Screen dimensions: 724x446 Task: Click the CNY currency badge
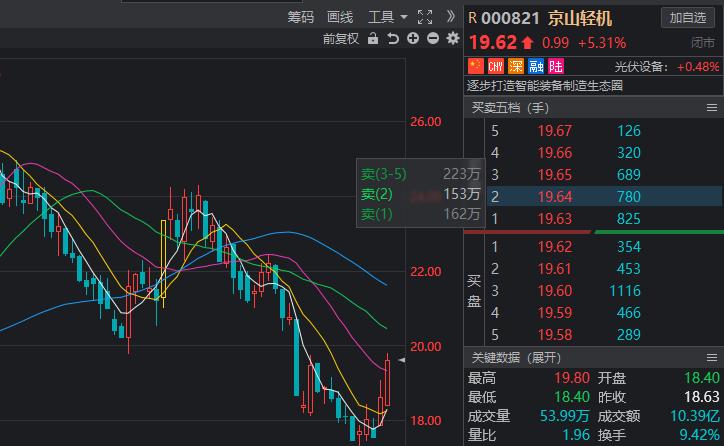(495, 66)
